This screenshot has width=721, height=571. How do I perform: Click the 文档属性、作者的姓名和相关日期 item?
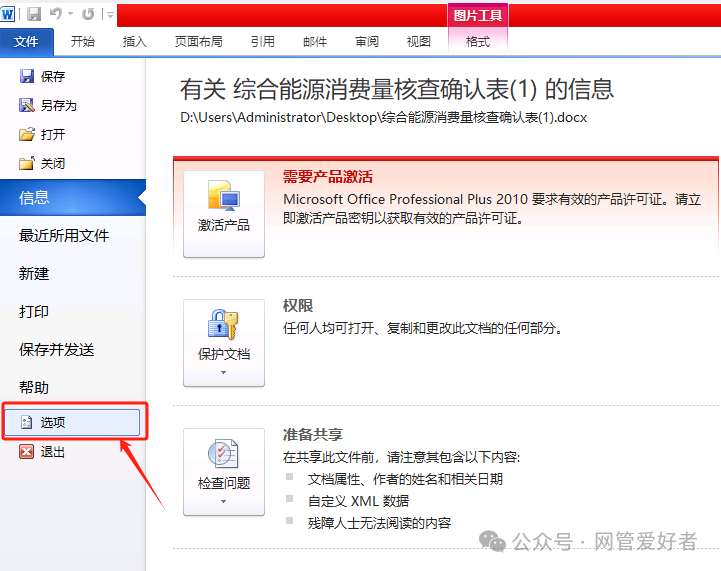click(405, 479)
